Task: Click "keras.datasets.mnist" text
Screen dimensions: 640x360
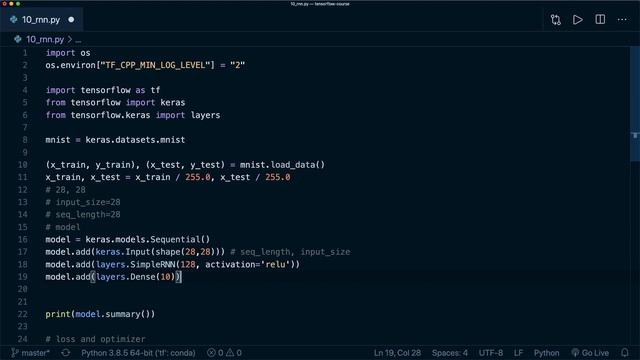Action: coord(135,140)
